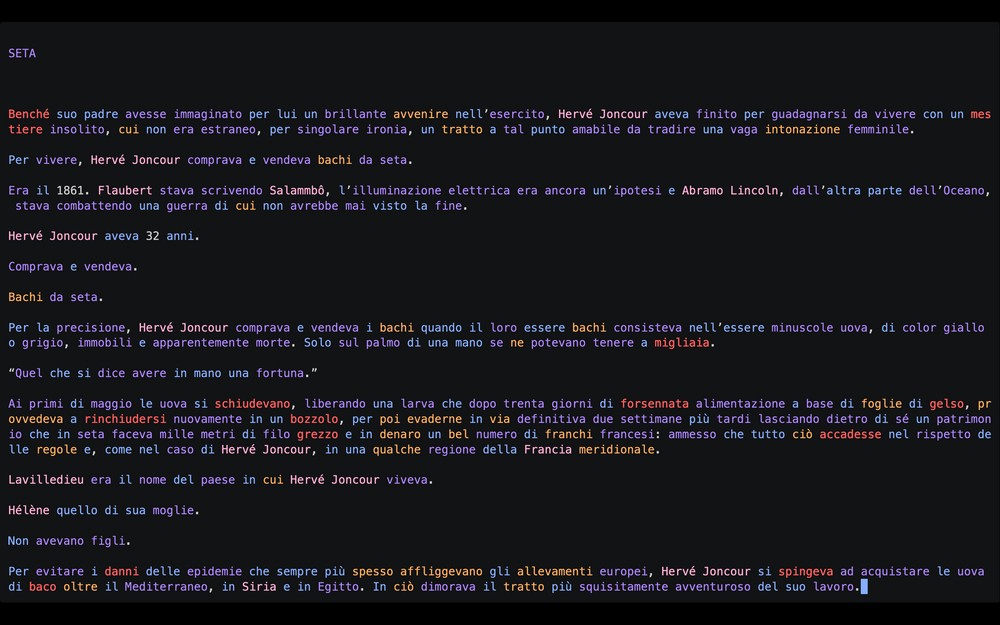Click the word "franchi"
1000x625 pixels.
568,434
